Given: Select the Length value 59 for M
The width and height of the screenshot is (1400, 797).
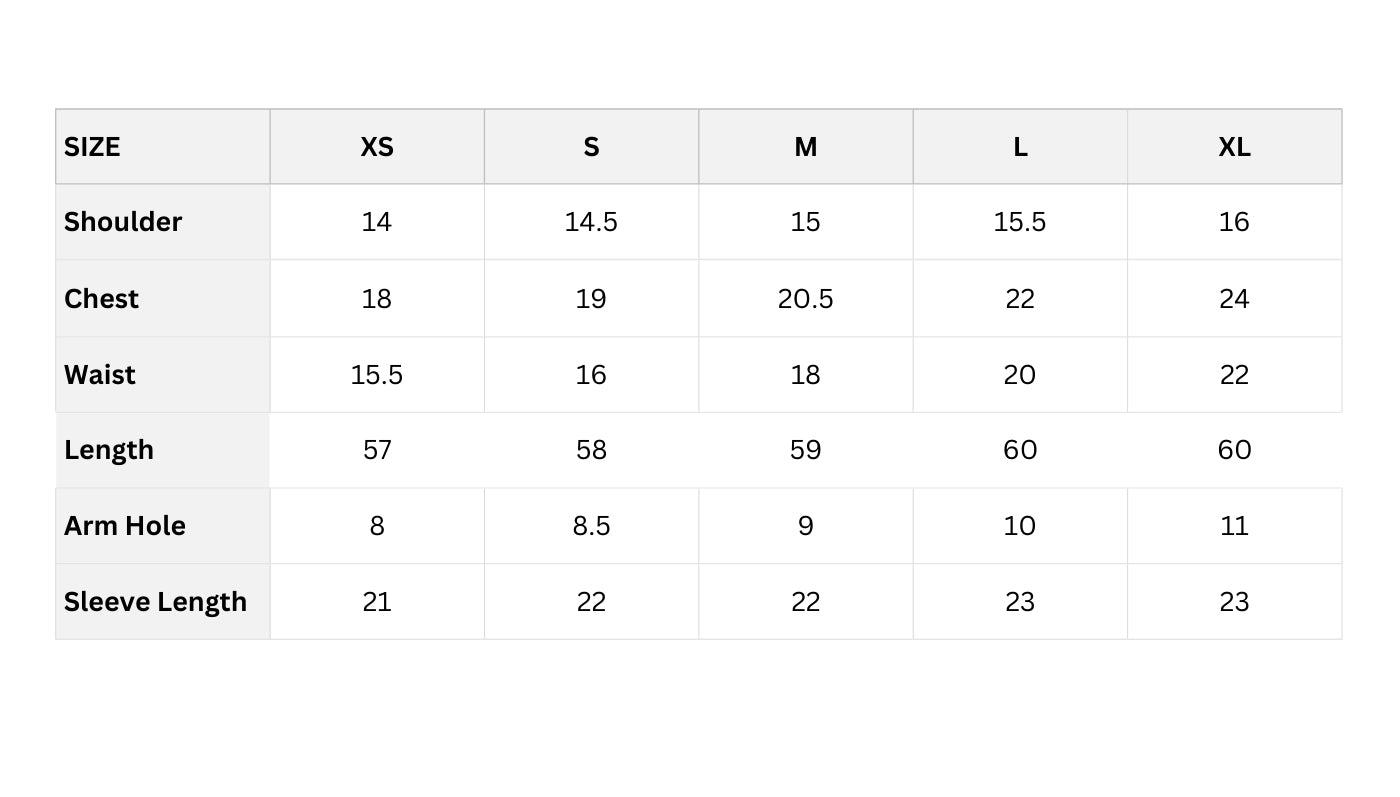Looking at the screenshot, I should [805, 450].
